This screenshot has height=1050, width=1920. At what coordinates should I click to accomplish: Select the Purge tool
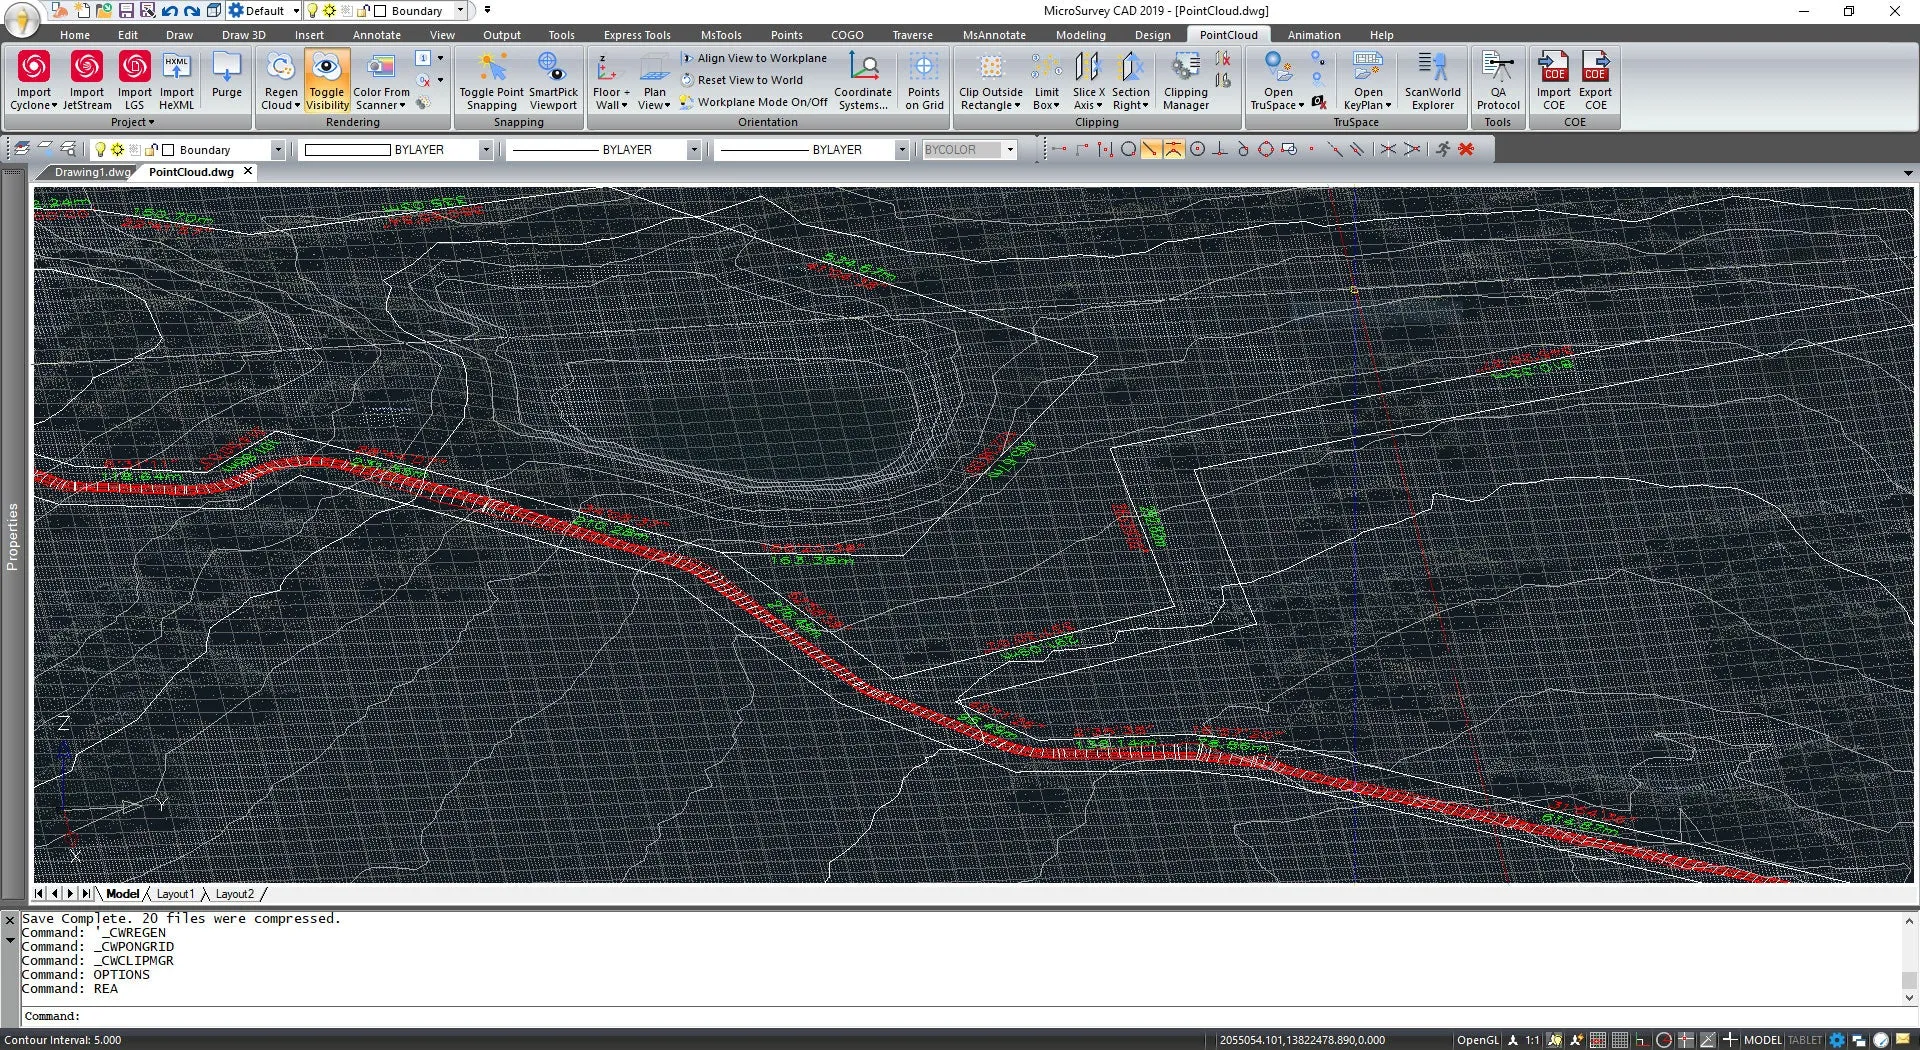click(x=226, y=80)
